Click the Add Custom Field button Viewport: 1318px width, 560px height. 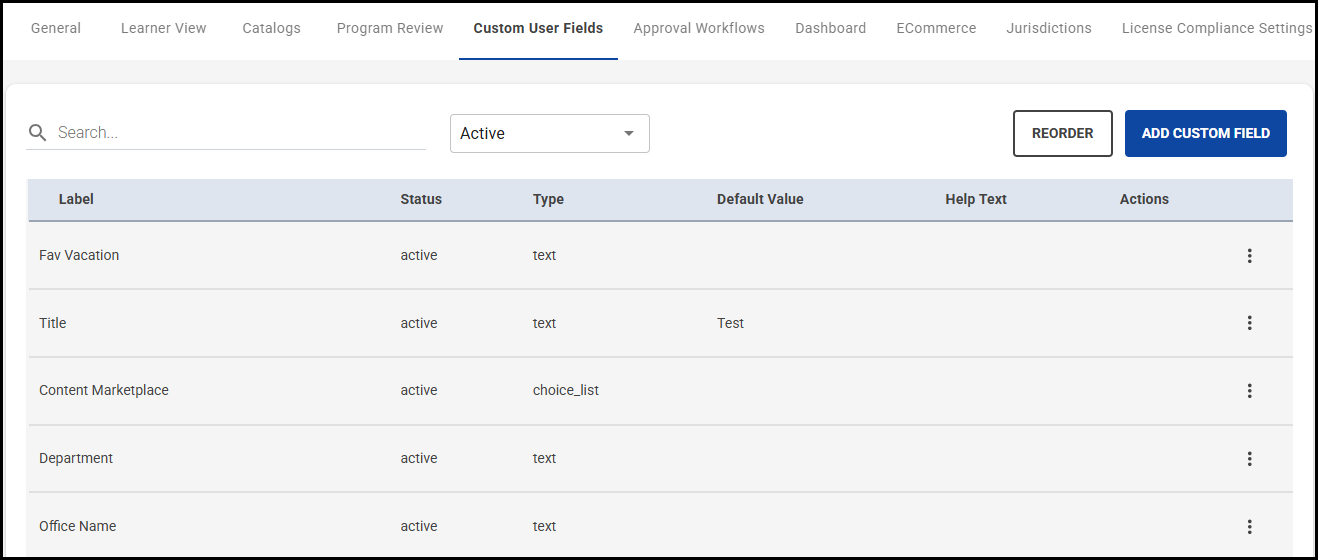pyautogui.click(x=1205, y=134)
